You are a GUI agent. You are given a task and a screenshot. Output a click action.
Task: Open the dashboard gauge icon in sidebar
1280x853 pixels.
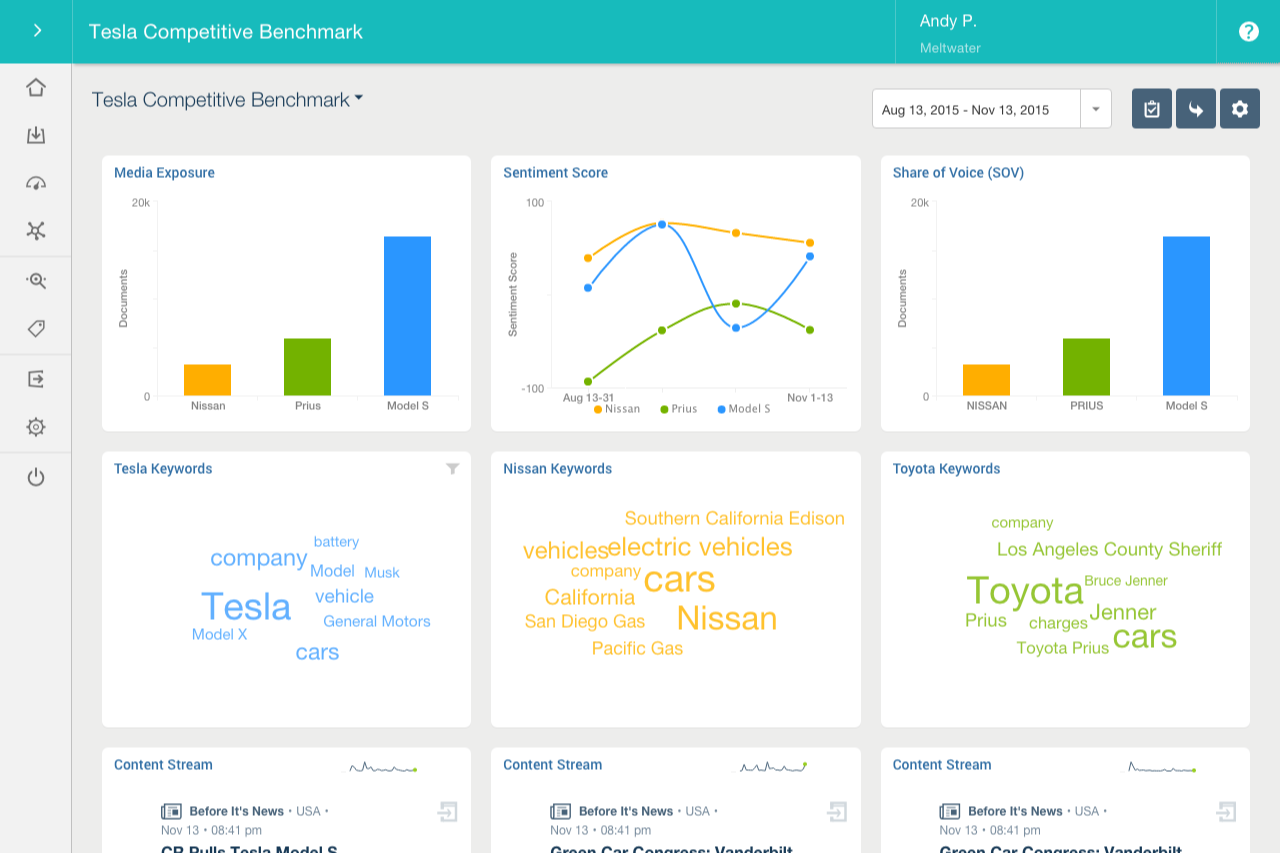point(36,183)
